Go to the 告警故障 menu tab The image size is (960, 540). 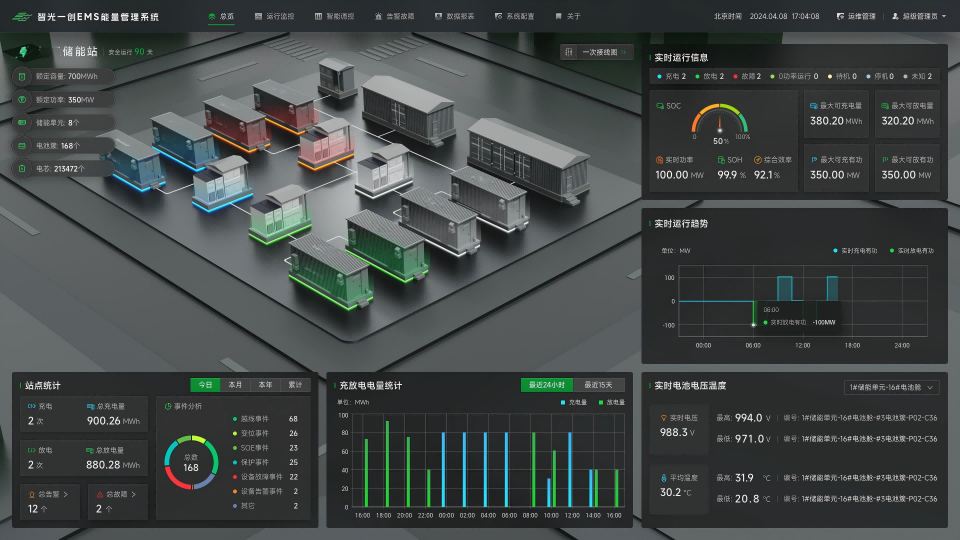pyautogui.click(x=393, y=17)
